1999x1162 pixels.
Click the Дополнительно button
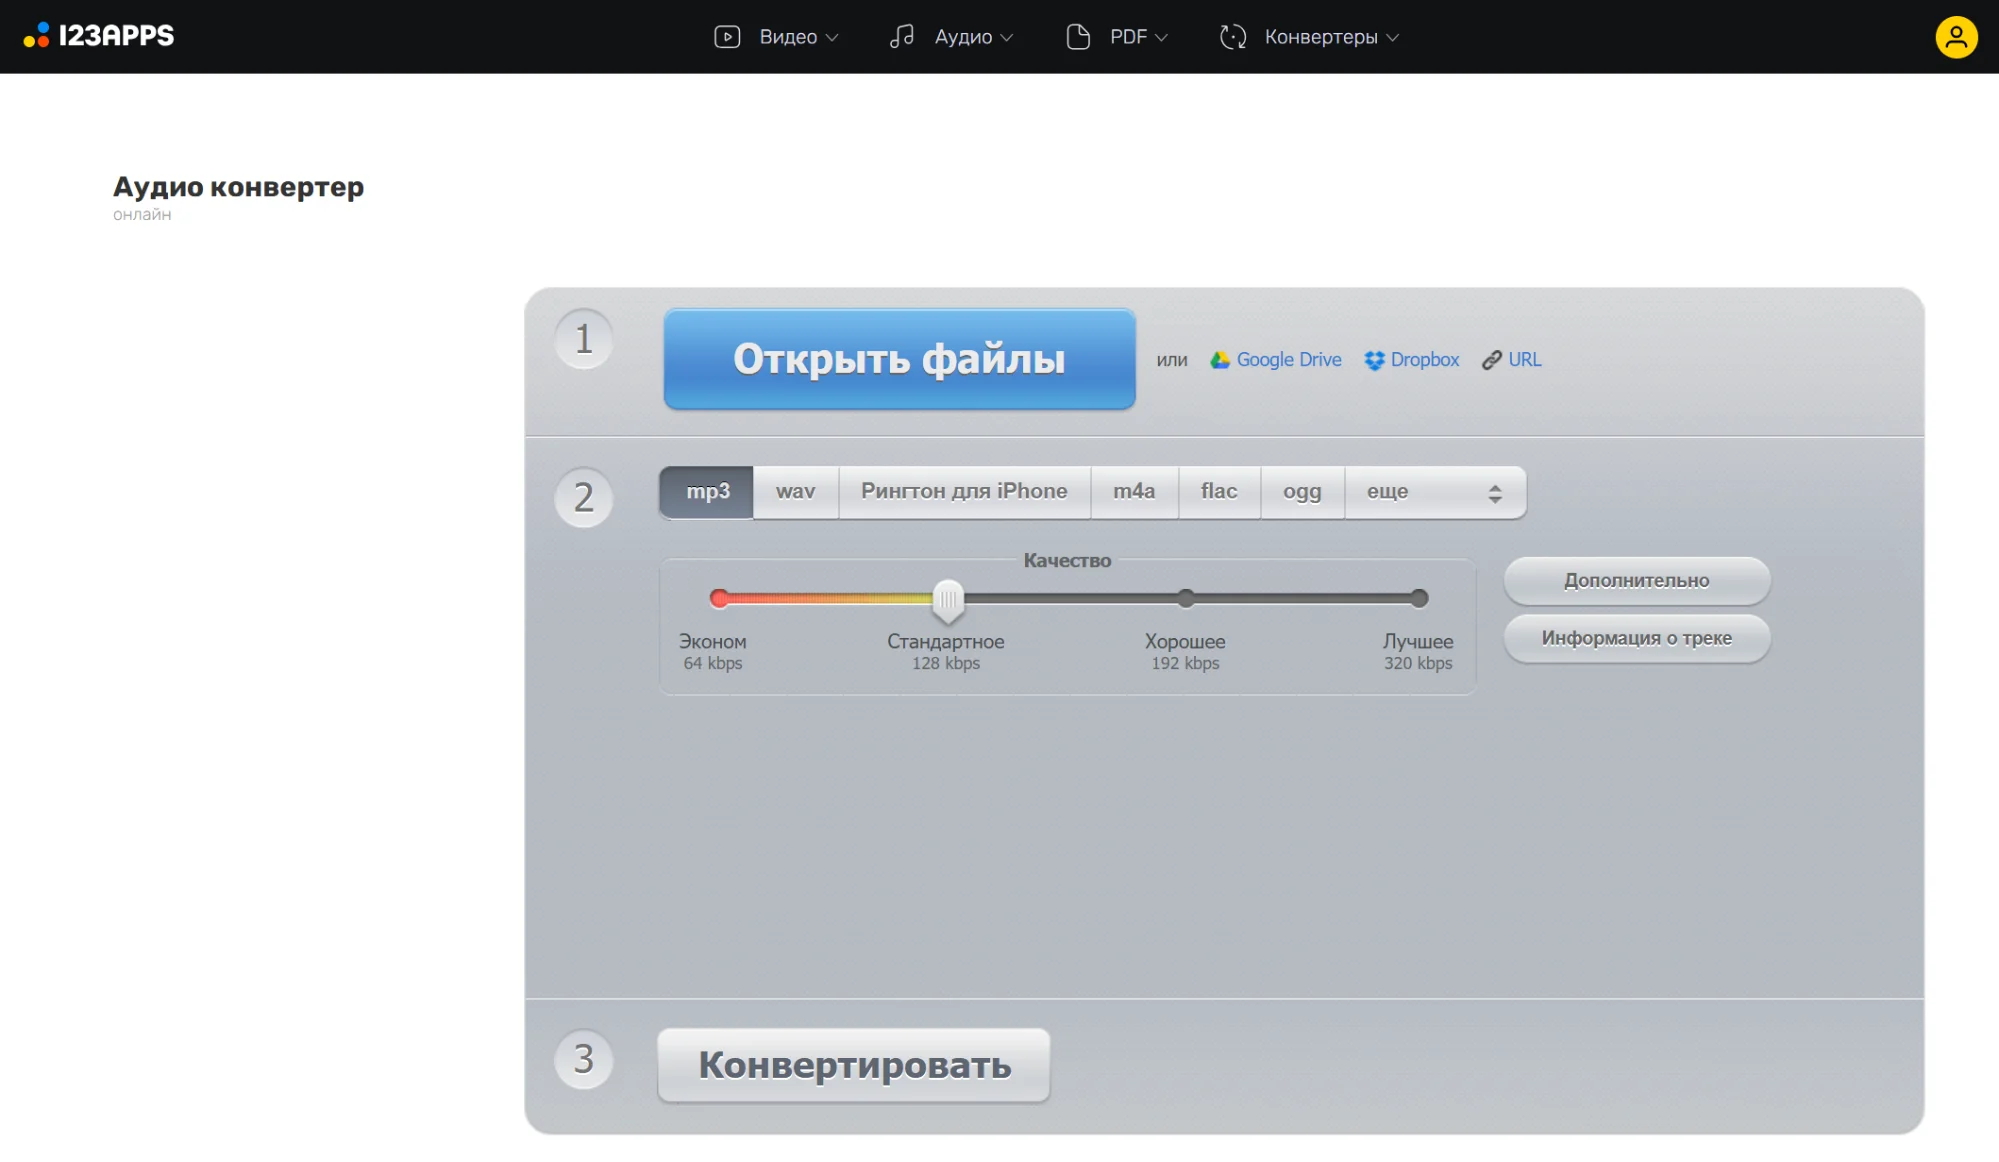tap(1637, 581)
